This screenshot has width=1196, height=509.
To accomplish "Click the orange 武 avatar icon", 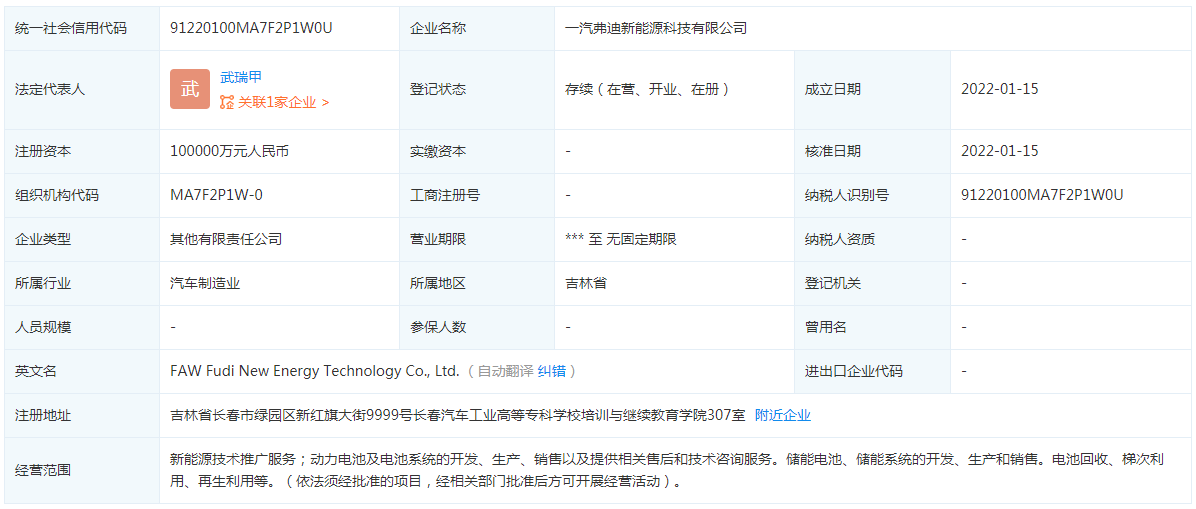I will tap(190, 89).
